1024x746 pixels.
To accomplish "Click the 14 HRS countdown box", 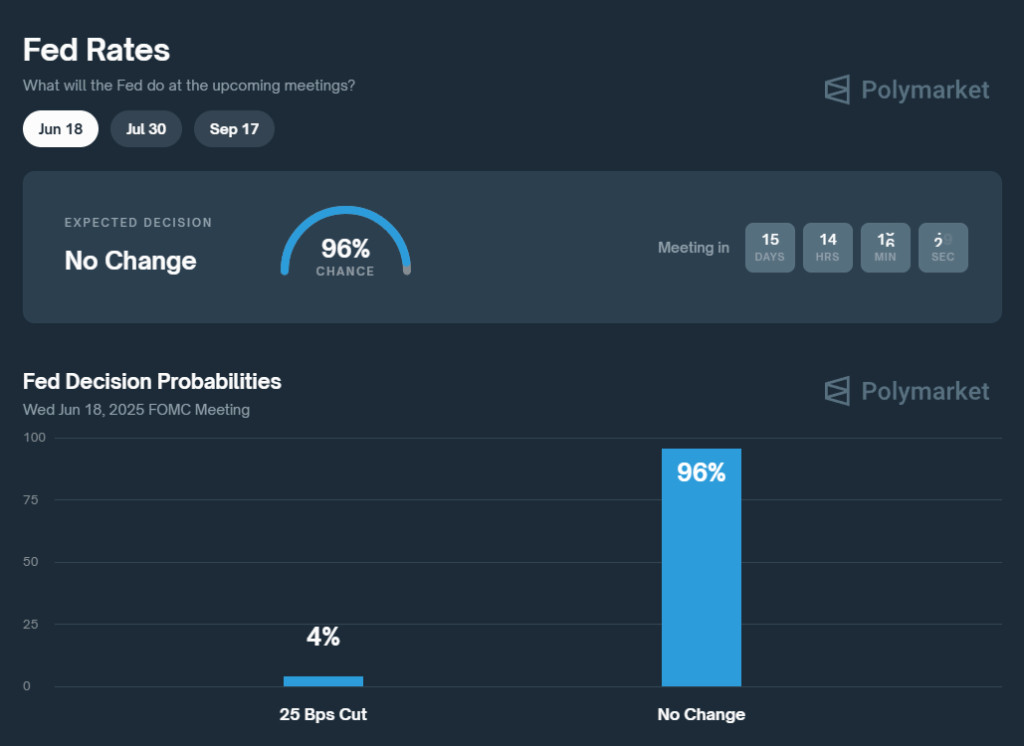I will coord(827,248).
